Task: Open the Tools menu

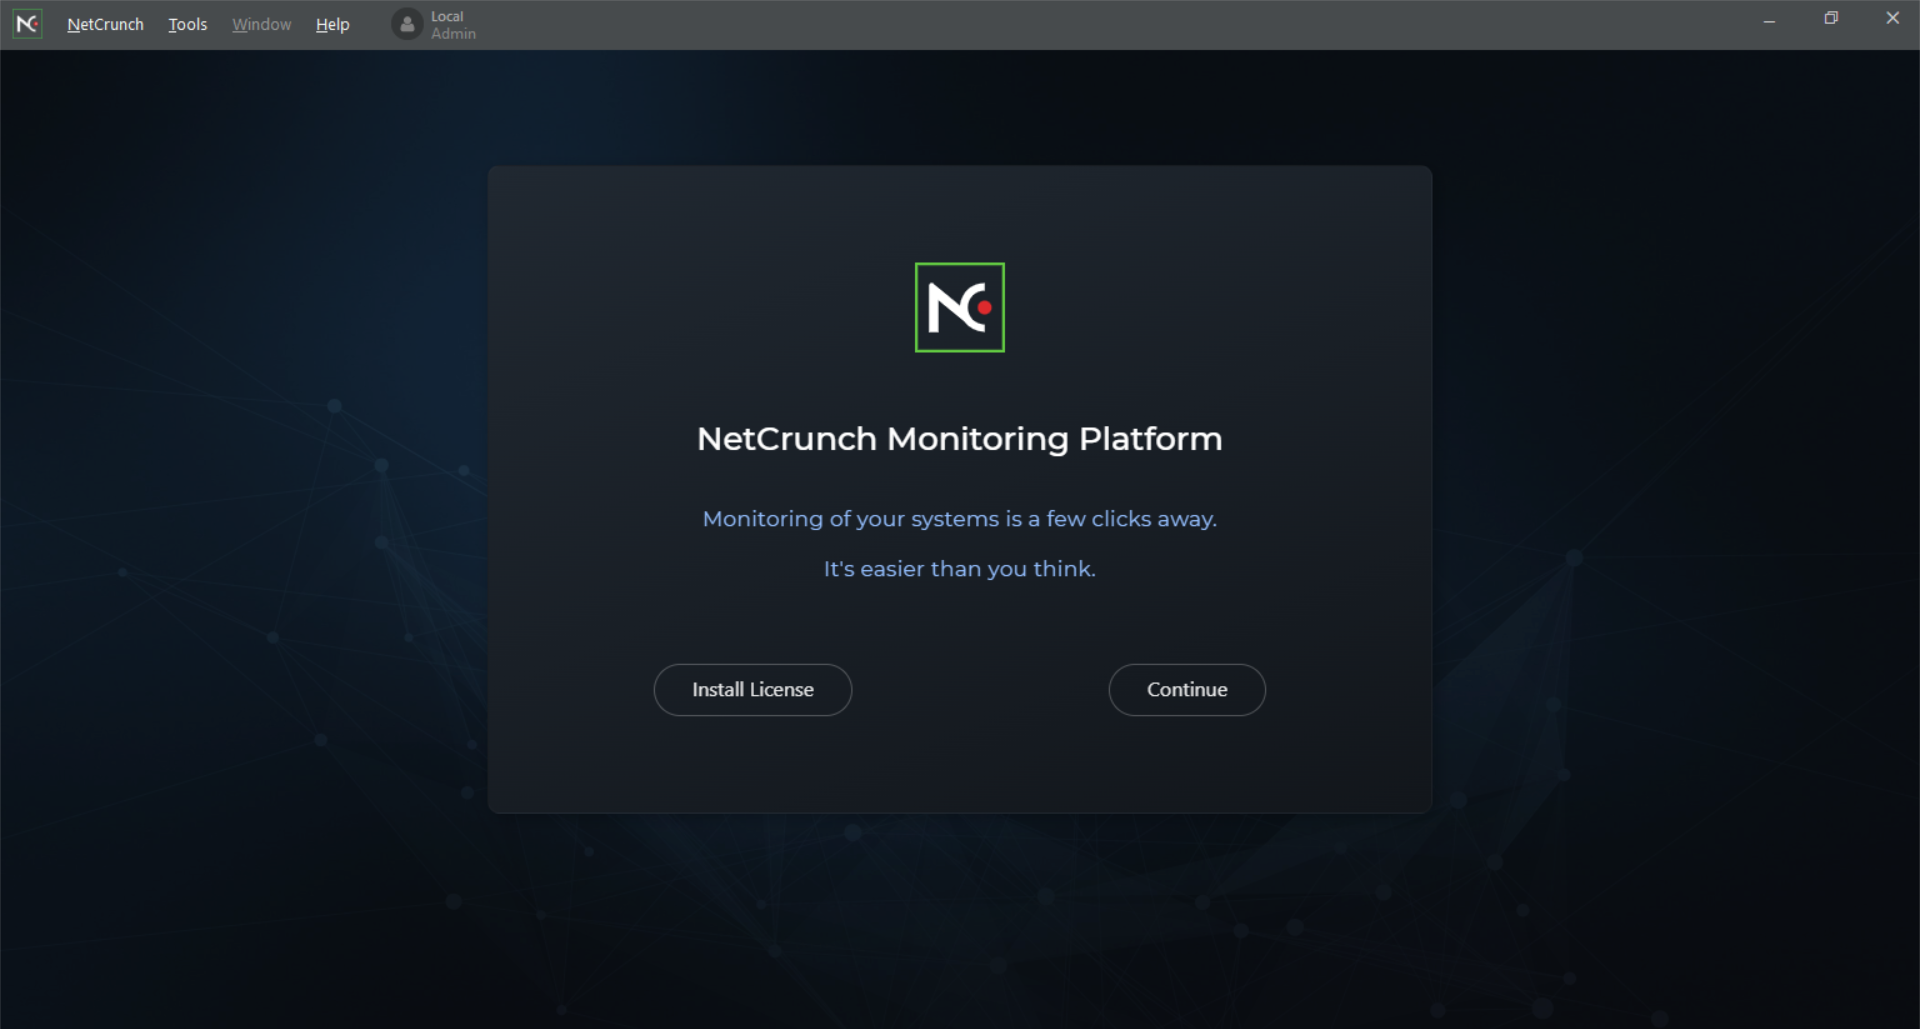Action: click(x=187, y=24)
